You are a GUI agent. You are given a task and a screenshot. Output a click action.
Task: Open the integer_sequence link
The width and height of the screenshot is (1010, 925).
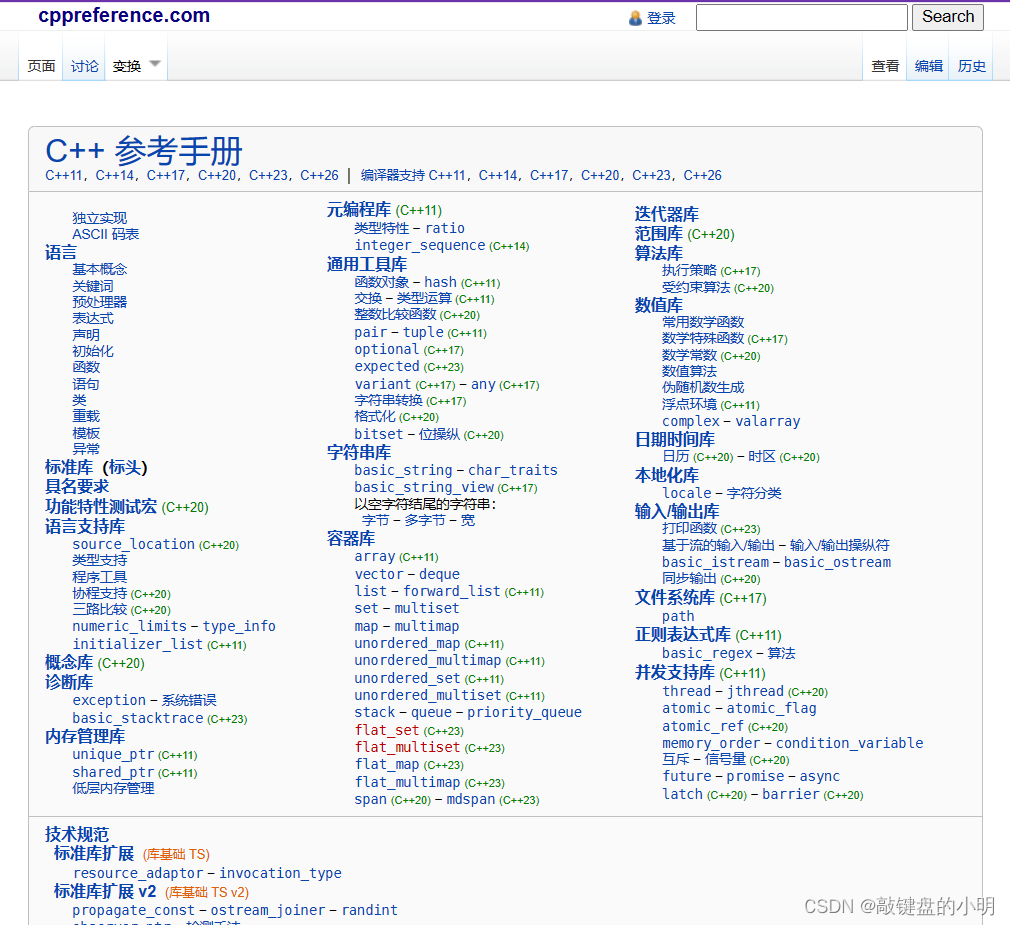[x=419, y=245]
